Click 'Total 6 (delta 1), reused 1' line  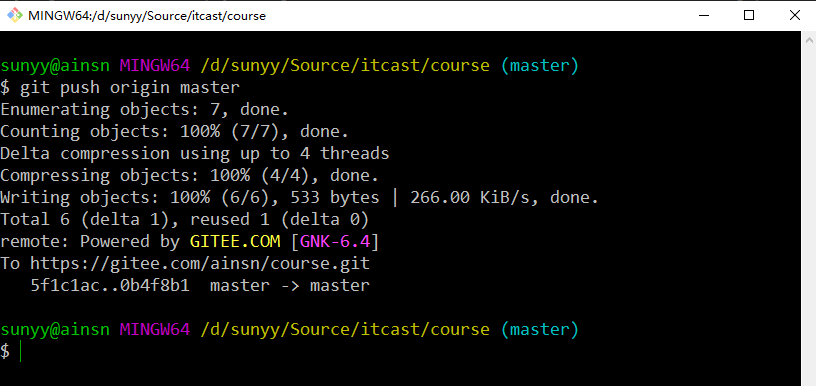[x=184, y=220]
